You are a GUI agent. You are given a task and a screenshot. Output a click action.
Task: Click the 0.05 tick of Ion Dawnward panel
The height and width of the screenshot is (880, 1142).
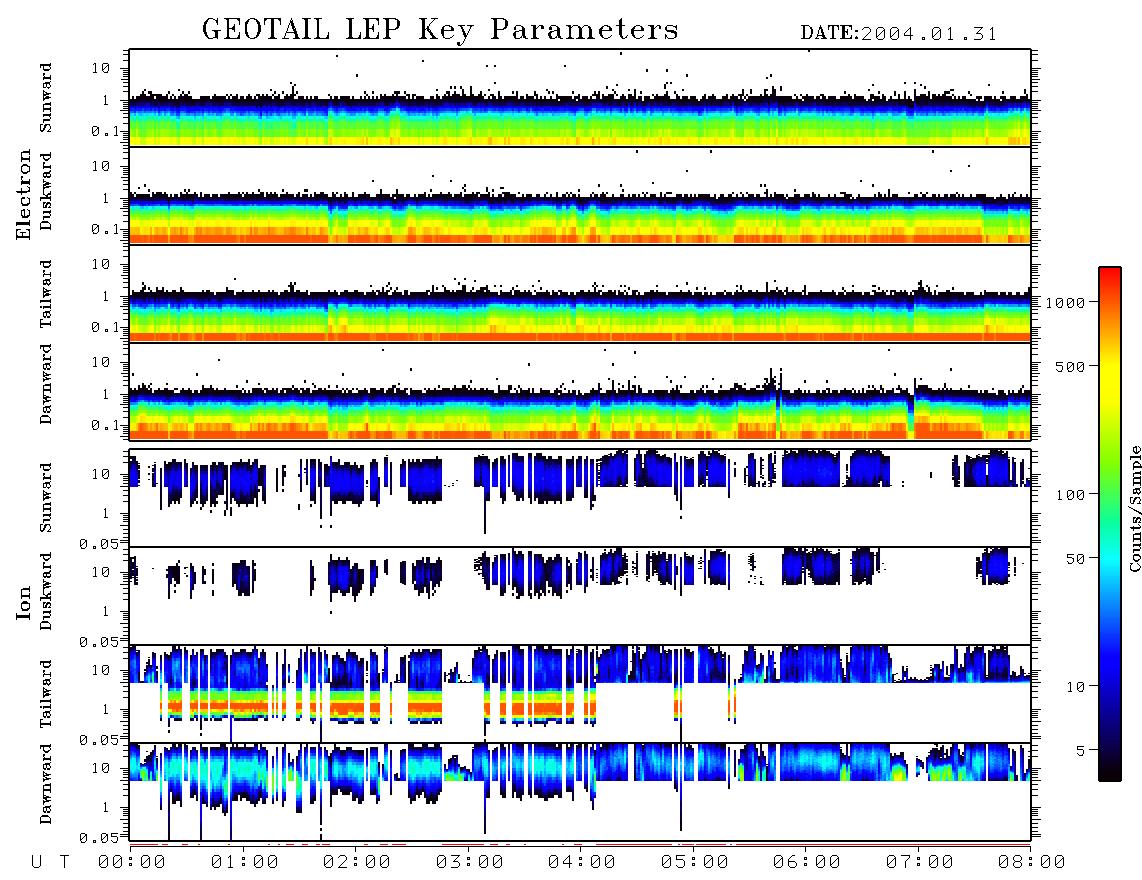coord(99,838)
